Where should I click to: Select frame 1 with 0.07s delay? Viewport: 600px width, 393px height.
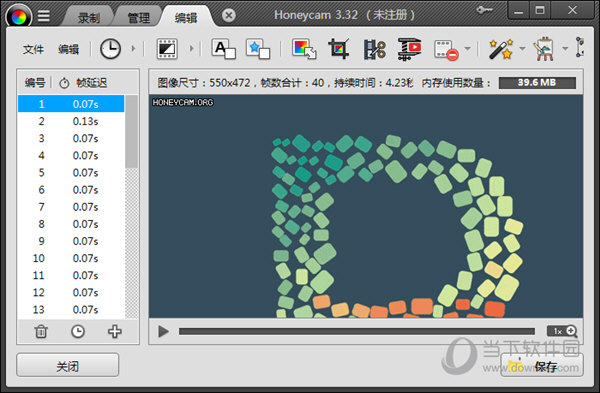pos(71,104)
